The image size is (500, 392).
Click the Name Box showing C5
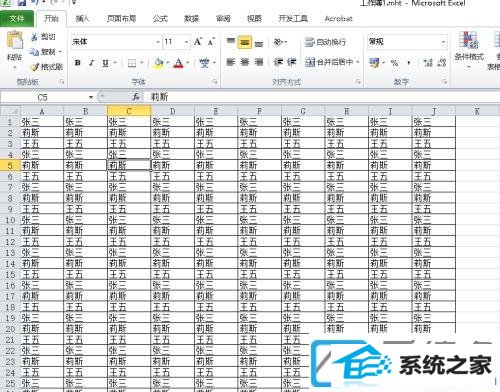pyautogui.click(x=48, y=97)
